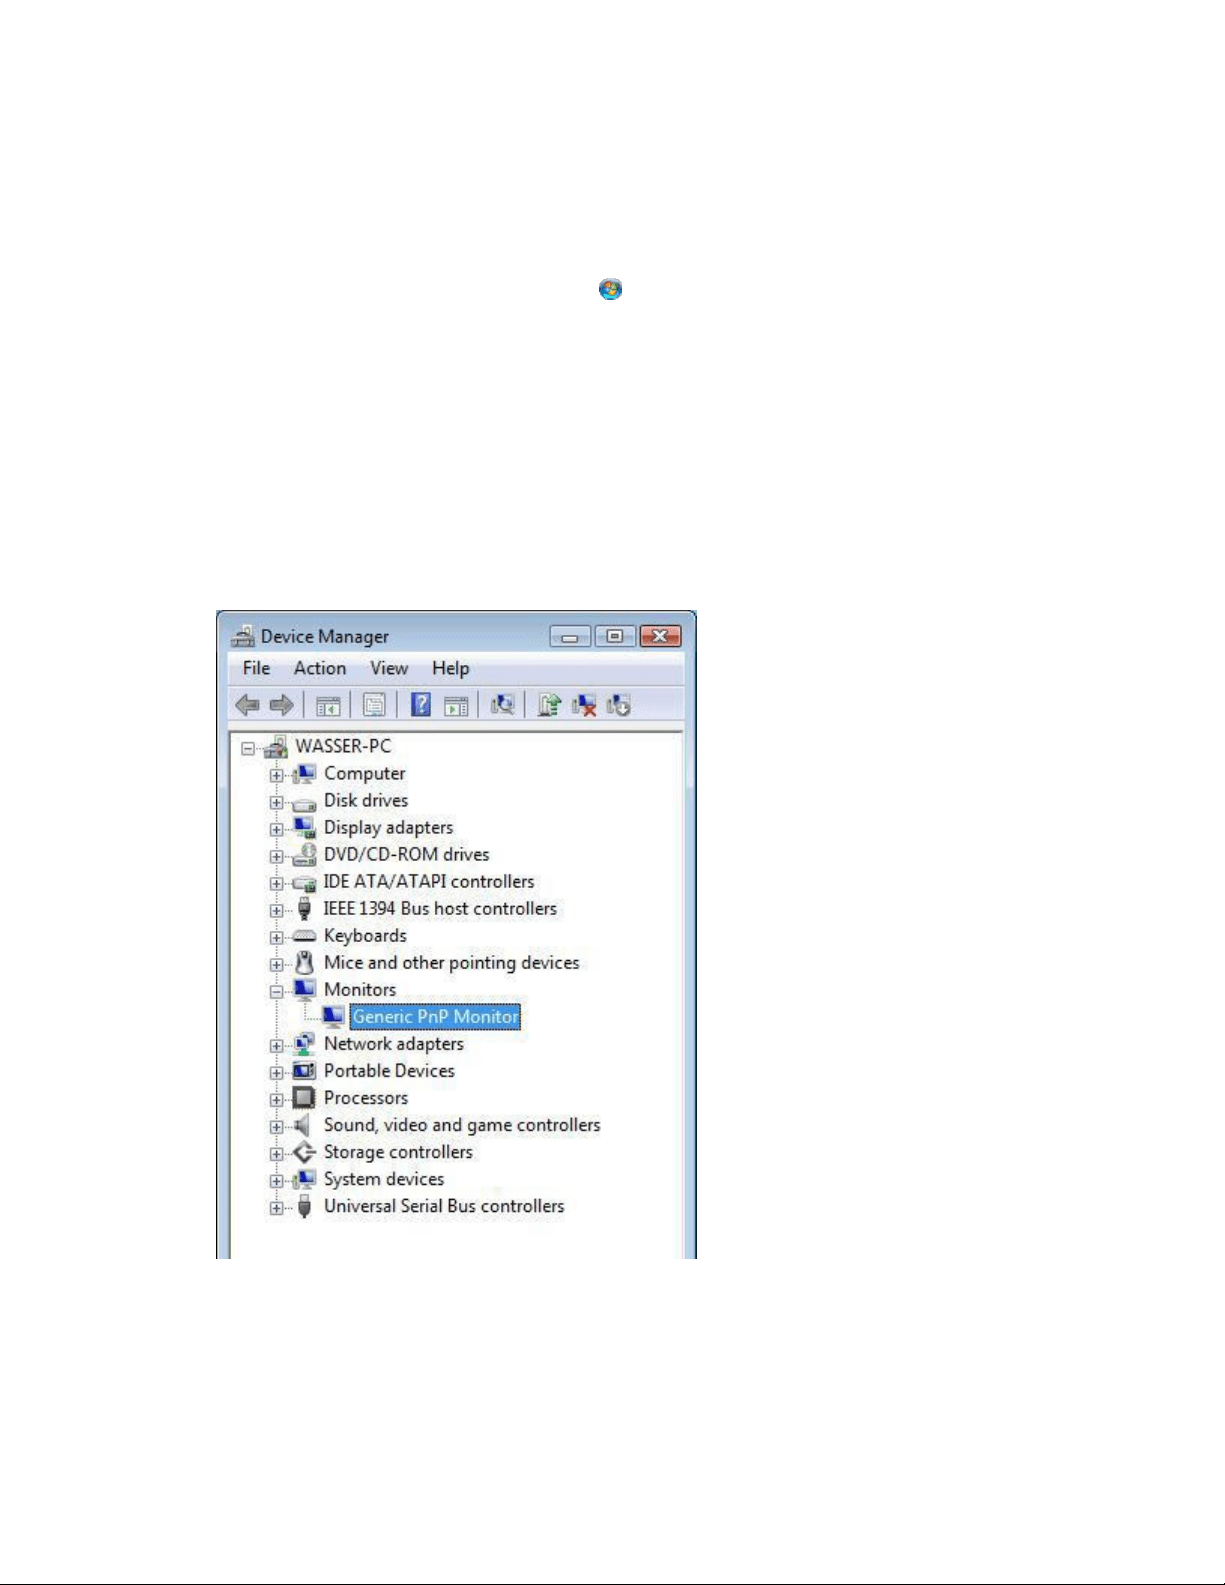Screen dimensions: 1225x1585
Task: Close the Device Manager window
Action: (661, 636)
